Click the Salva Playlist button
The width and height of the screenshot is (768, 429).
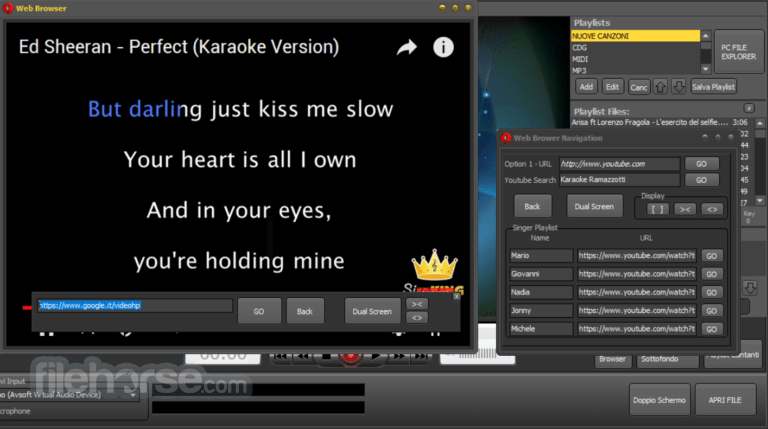713,87
